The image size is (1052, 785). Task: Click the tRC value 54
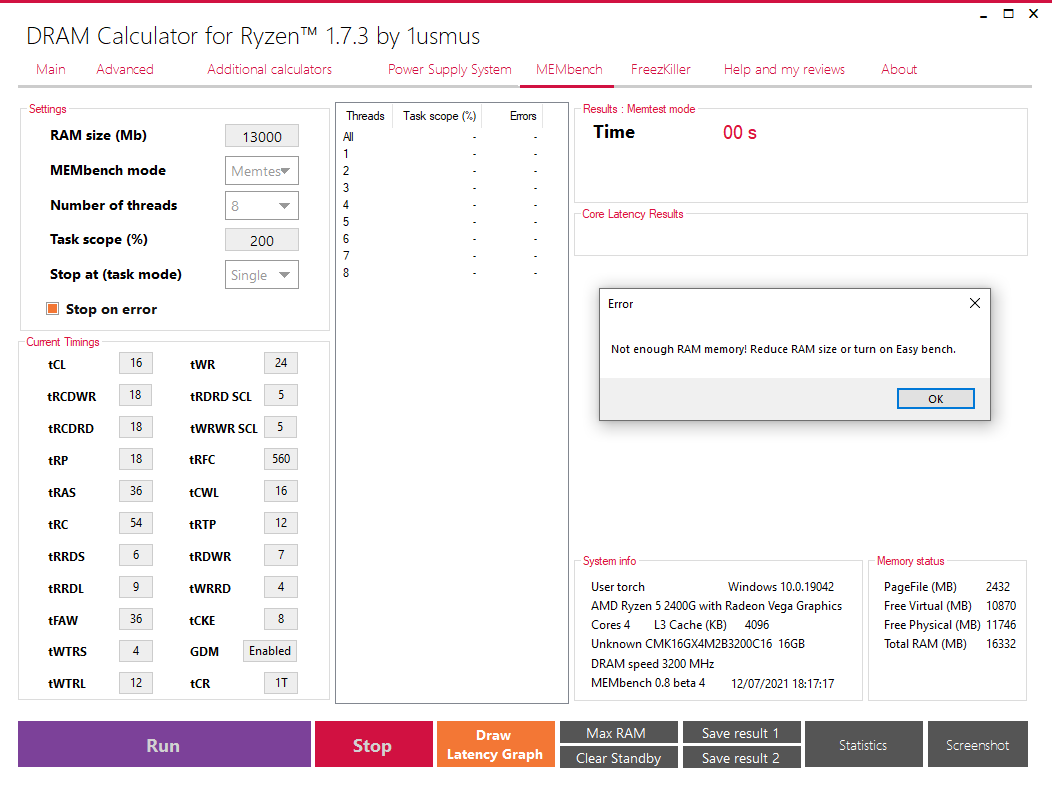(136, 523)
